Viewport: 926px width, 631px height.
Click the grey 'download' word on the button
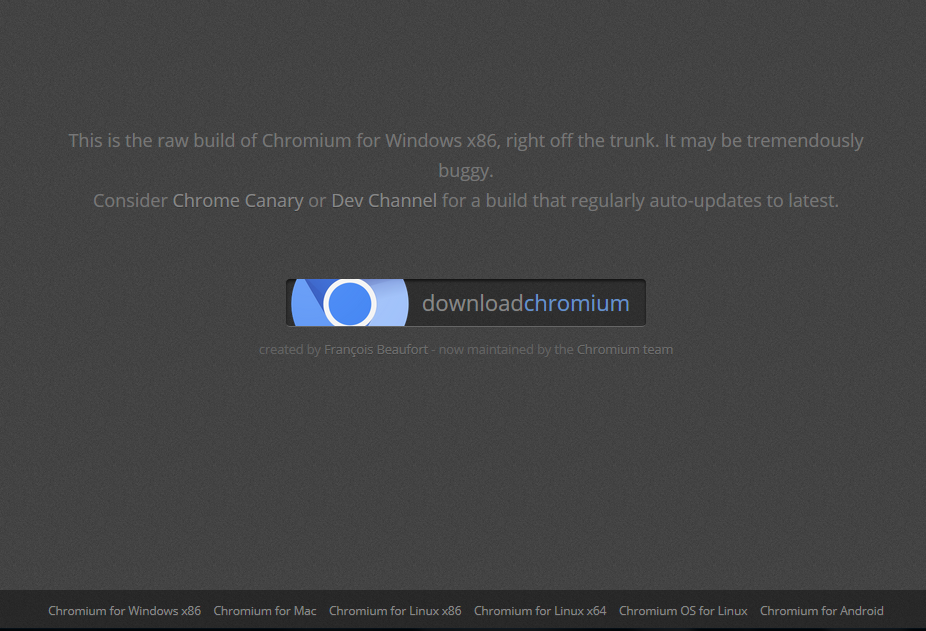[x=472, y=303]
